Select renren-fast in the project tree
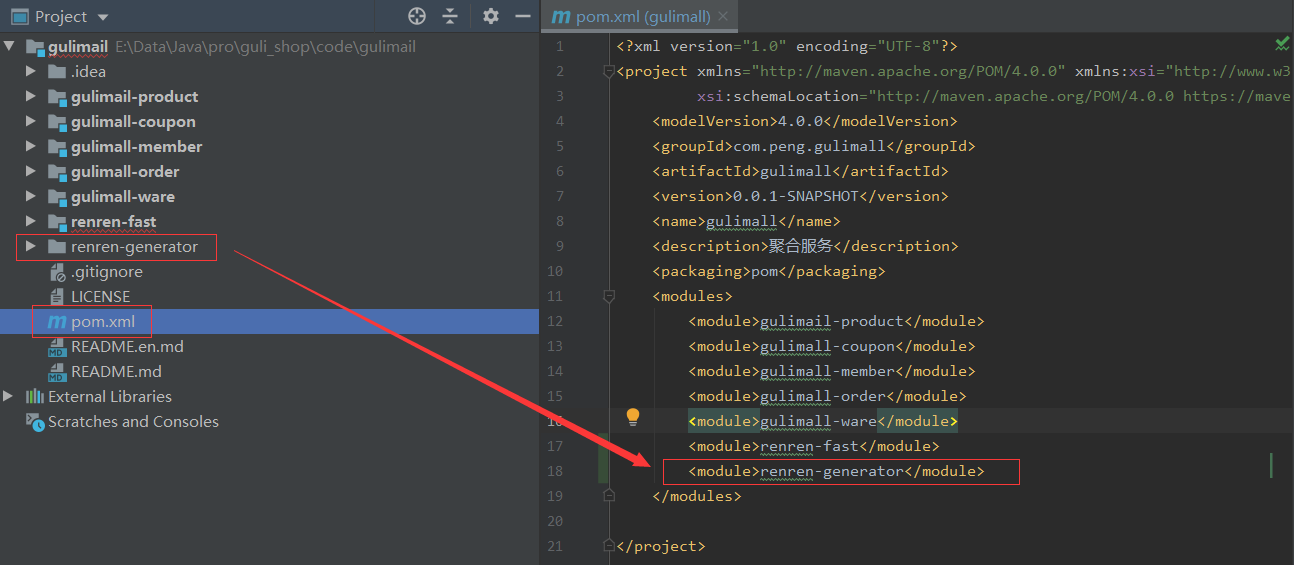The width and height of the screenshot is (1294, 565). 114,222
